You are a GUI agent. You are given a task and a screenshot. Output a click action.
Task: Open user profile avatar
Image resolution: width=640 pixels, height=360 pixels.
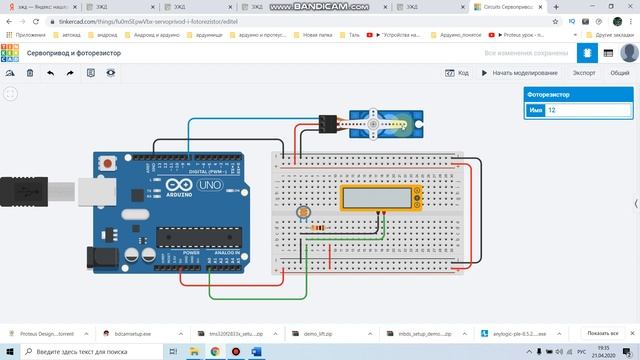click(629, 53)
